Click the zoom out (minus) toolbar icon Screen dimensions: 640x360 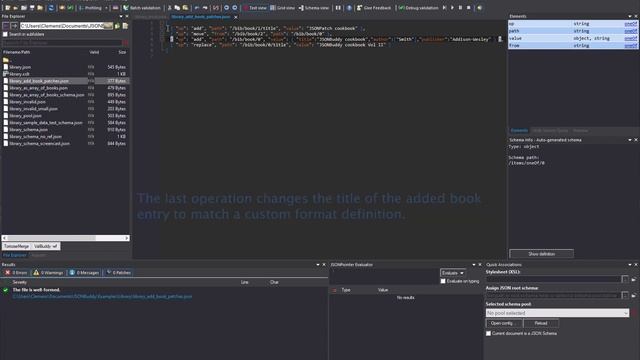click(235, 8)
